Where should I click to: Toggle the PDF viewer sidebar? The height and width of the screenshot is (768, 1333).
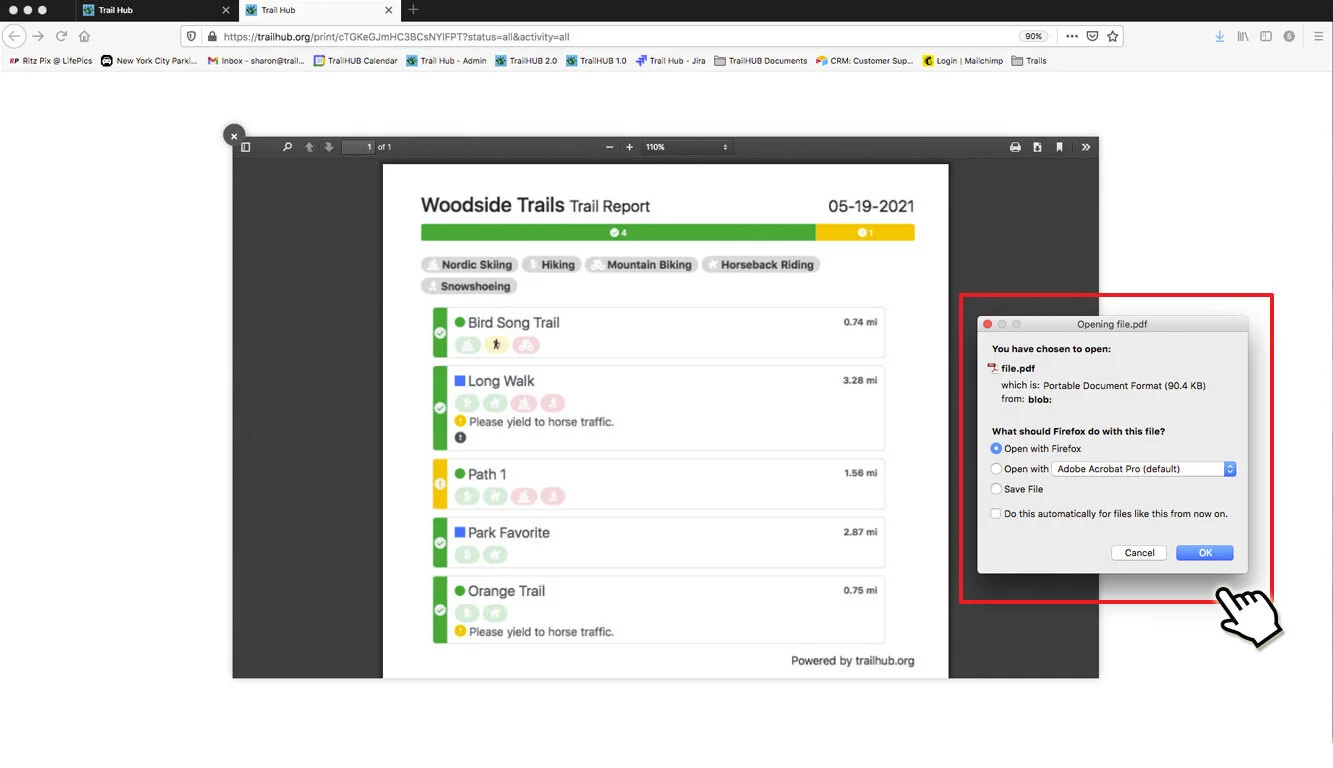click(246, 147)
